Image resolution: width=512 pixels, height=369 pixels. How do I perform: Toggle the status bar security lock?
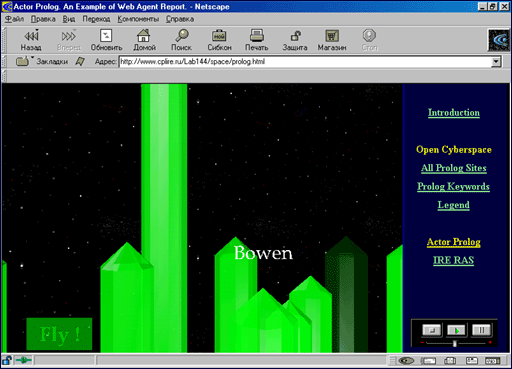[7, 360]
